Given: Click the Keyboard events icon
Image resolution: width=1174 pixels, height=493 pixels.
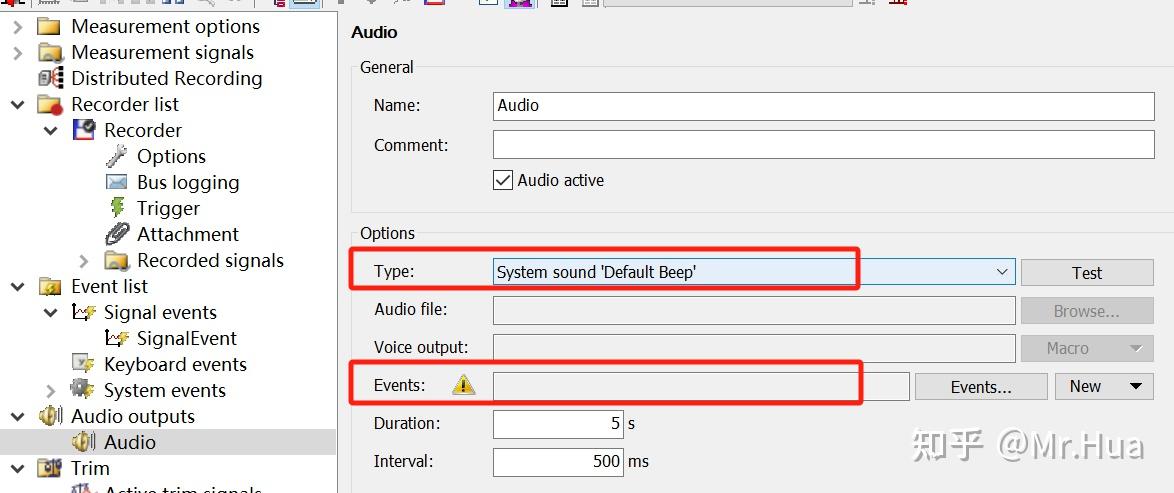Looking at the screenshot, I should [x=84, y=364].
